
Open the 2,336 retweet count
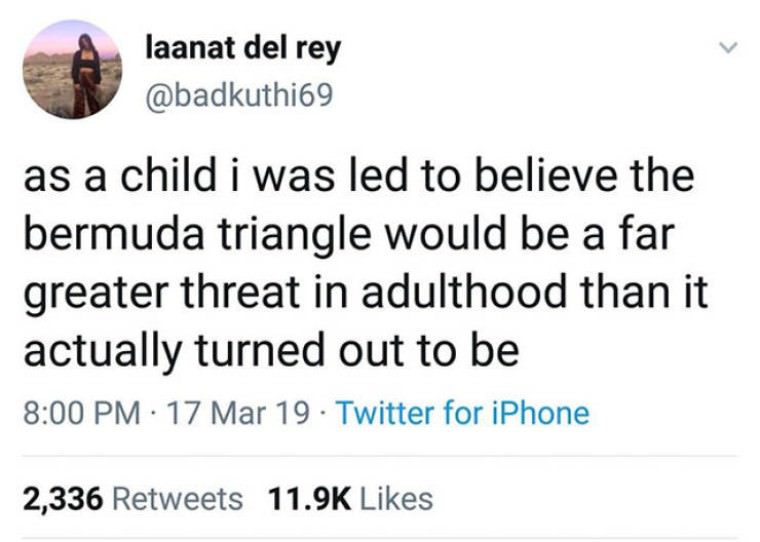[x=63, y=500]
